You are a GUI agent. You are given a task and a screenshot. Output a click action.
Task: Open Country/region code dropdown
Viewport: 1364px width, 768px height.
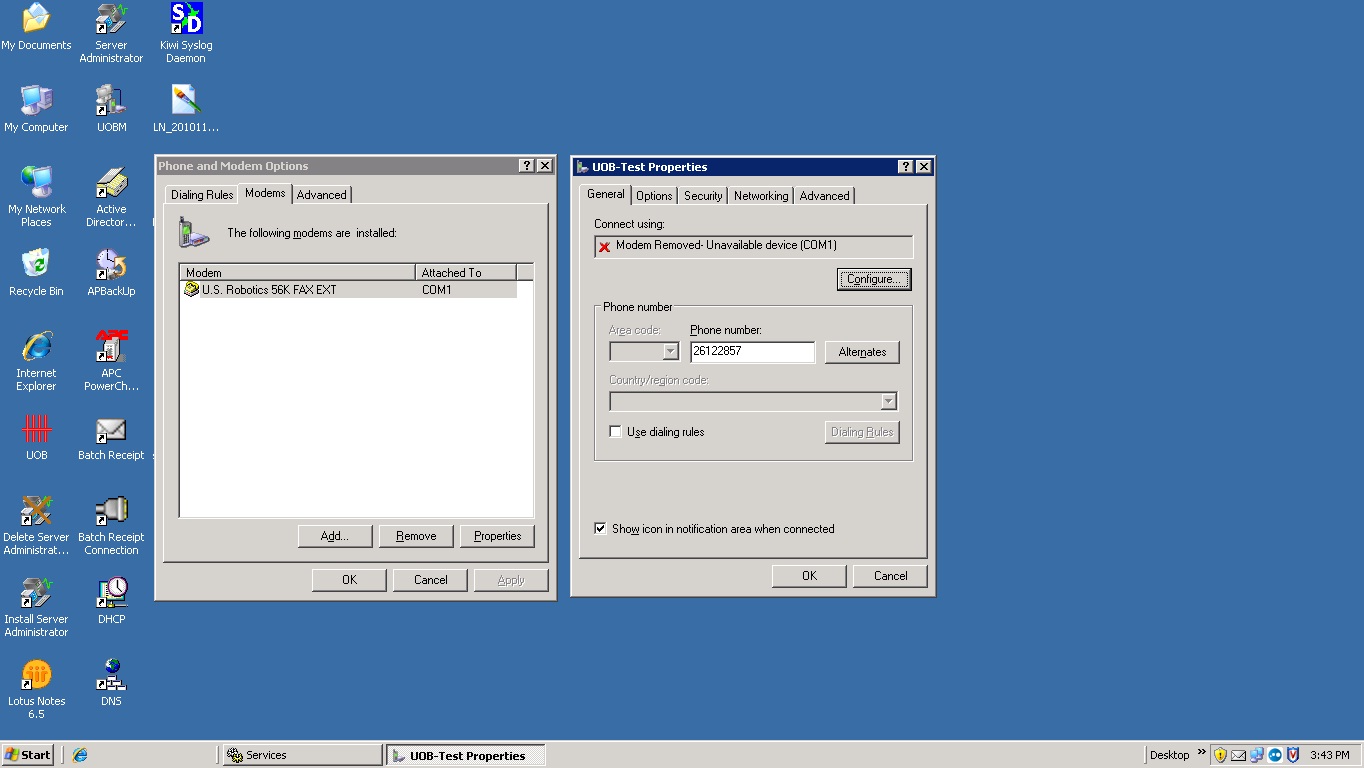tap(888, 401)
